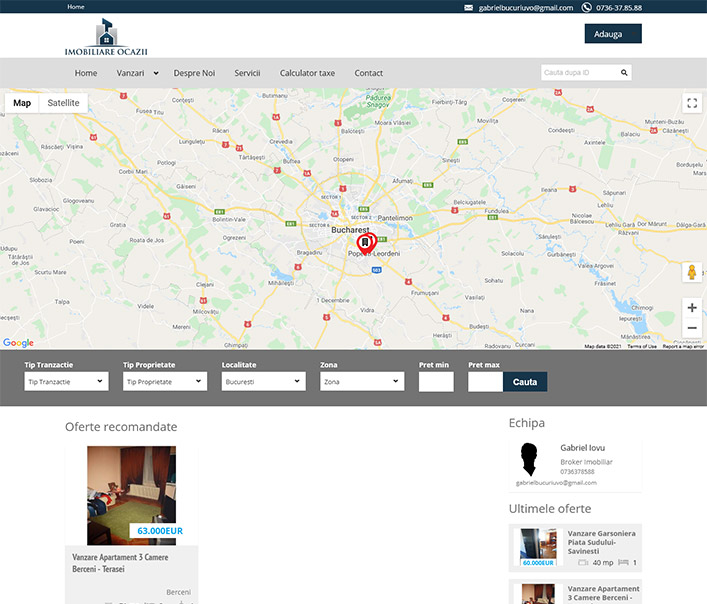Image resolution: width=707 pixels, height=604 pixels.
Task: Open the Home menu item
Action: [x=86, y=73]
